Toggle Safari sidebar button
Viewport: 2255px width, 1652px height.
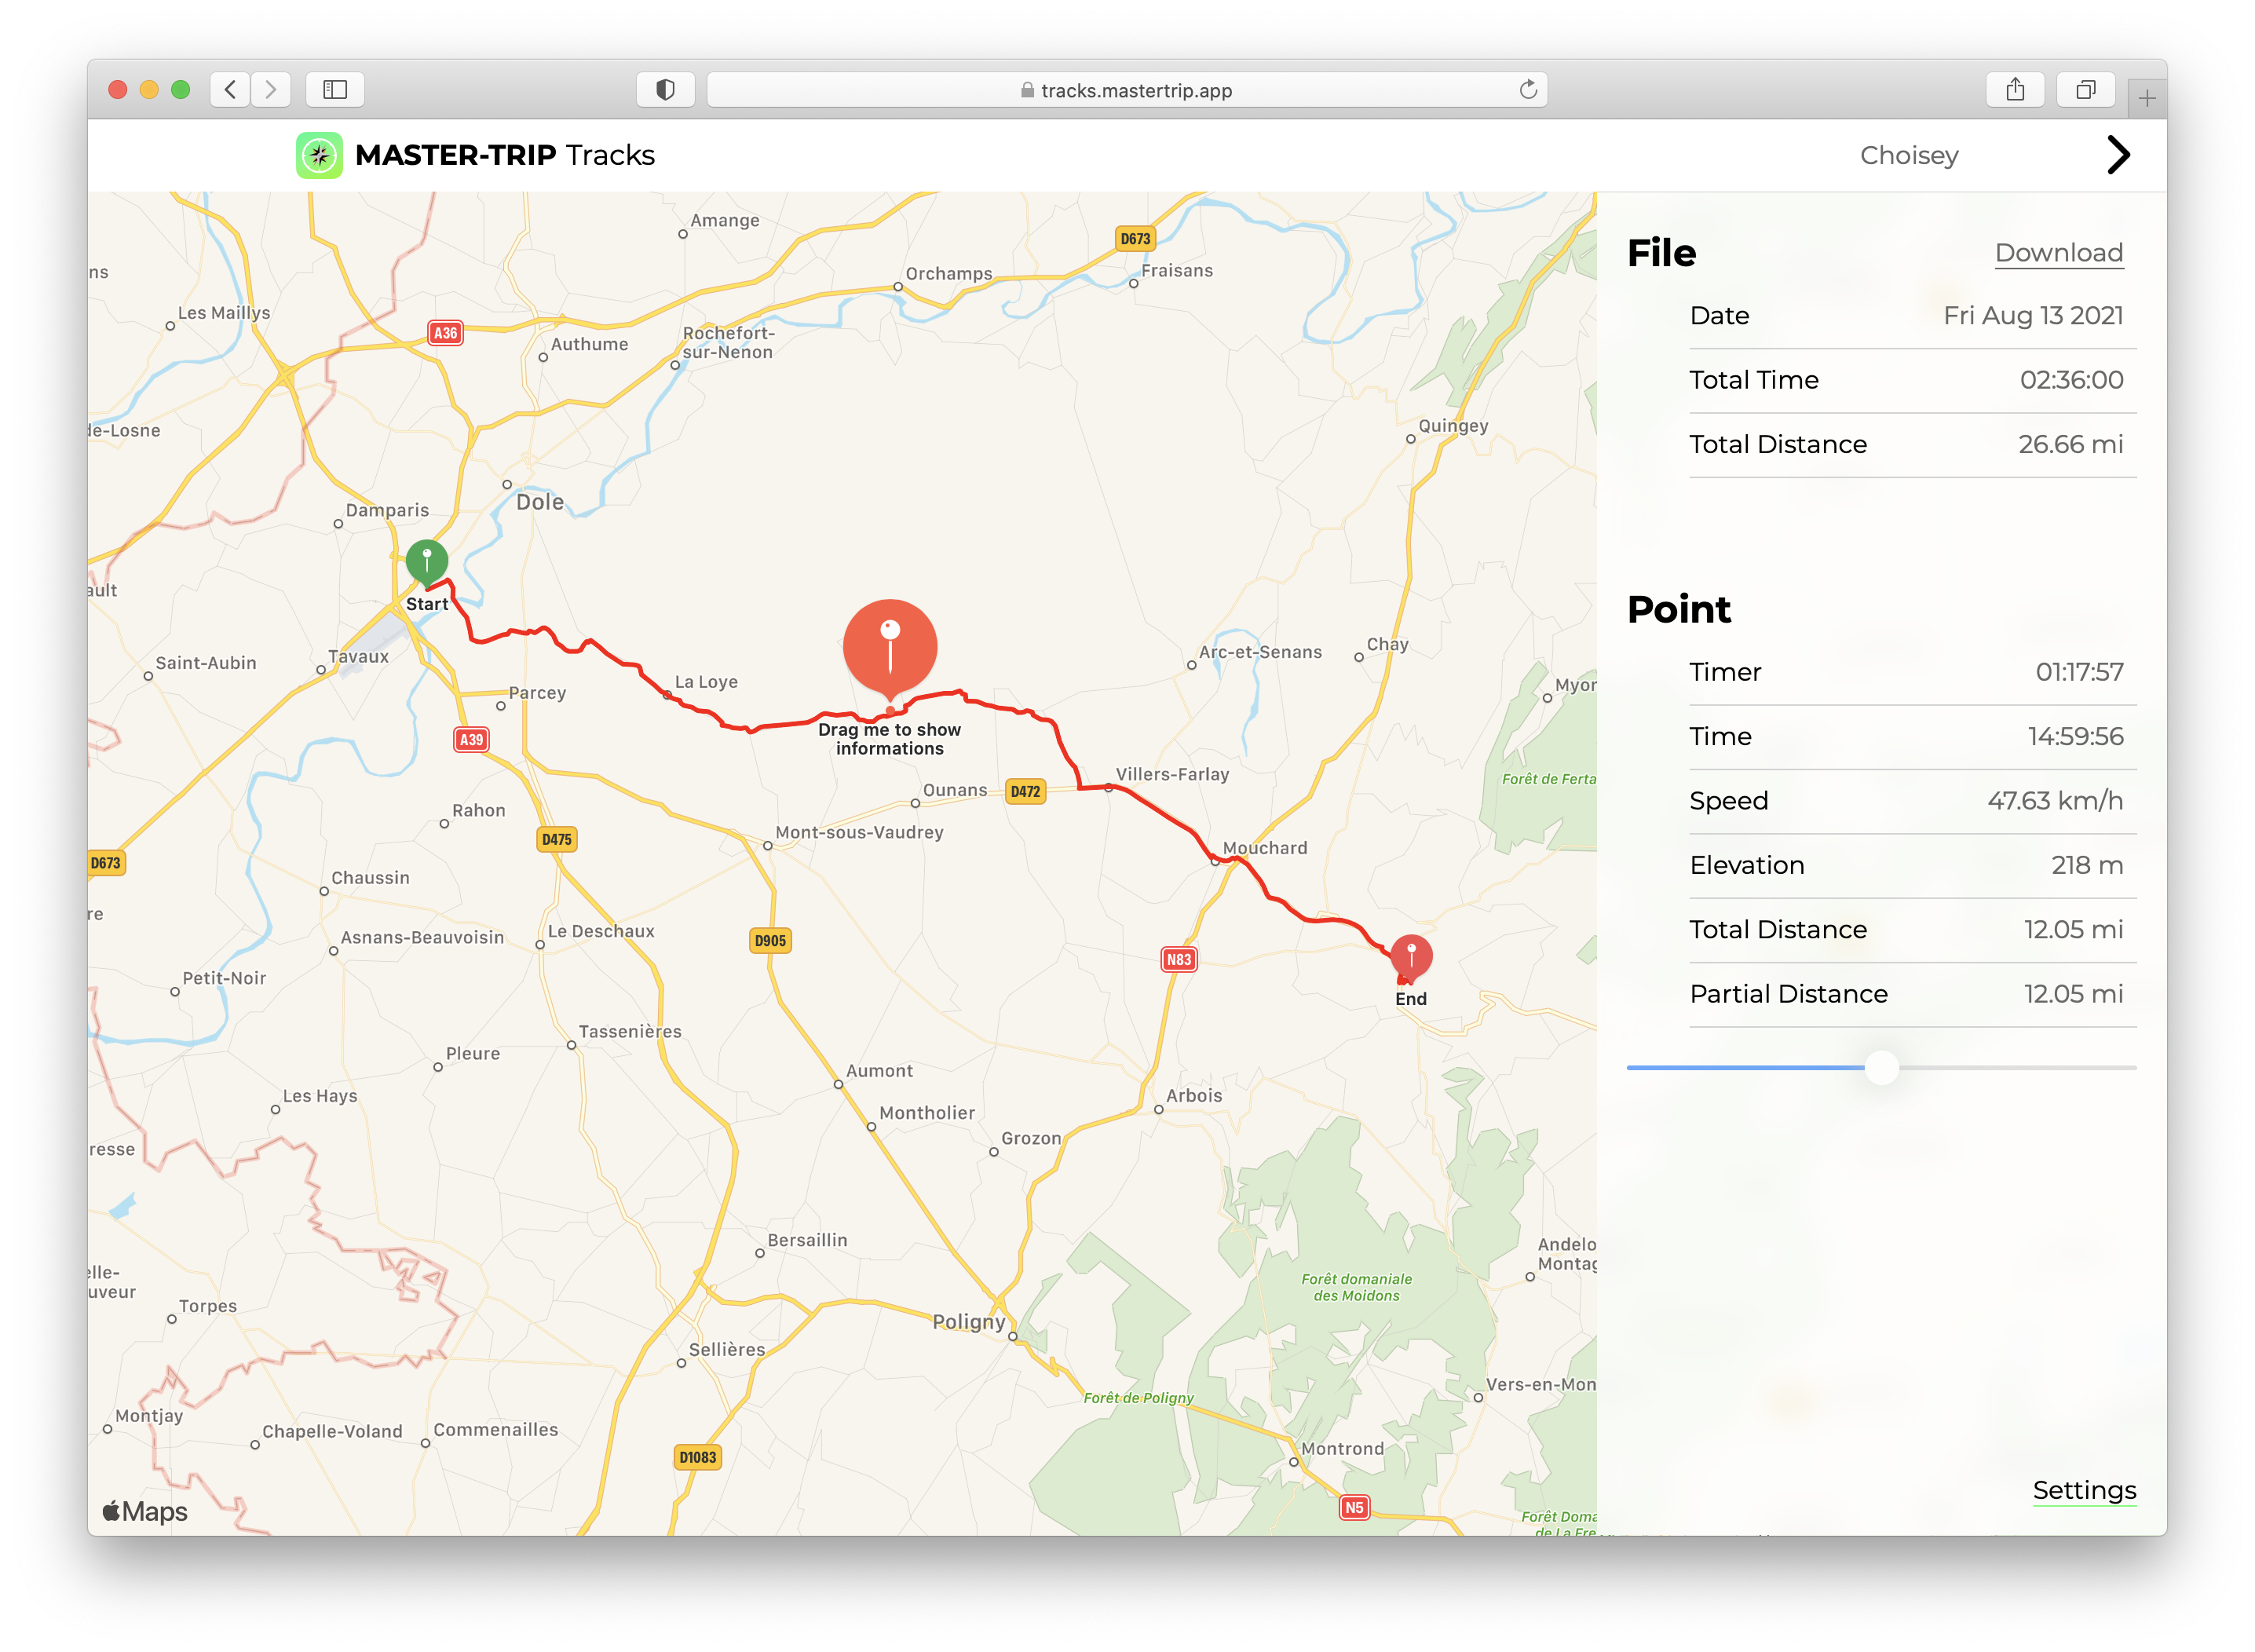point(335,90)
